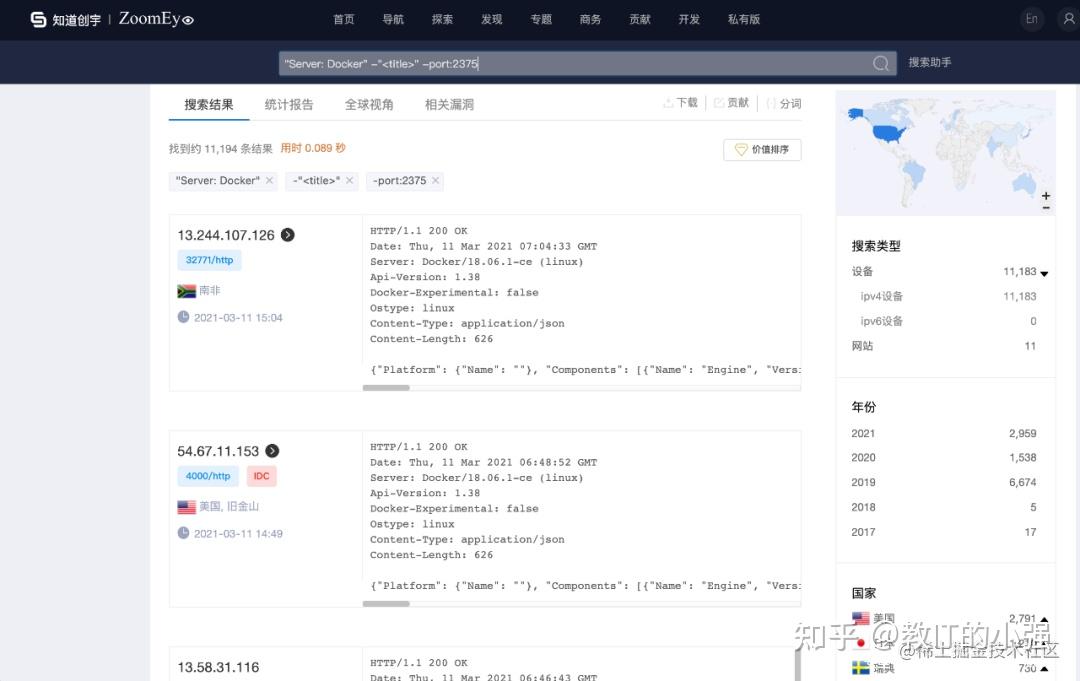Switch to the 统计报告 tab

tap(289, 103)
